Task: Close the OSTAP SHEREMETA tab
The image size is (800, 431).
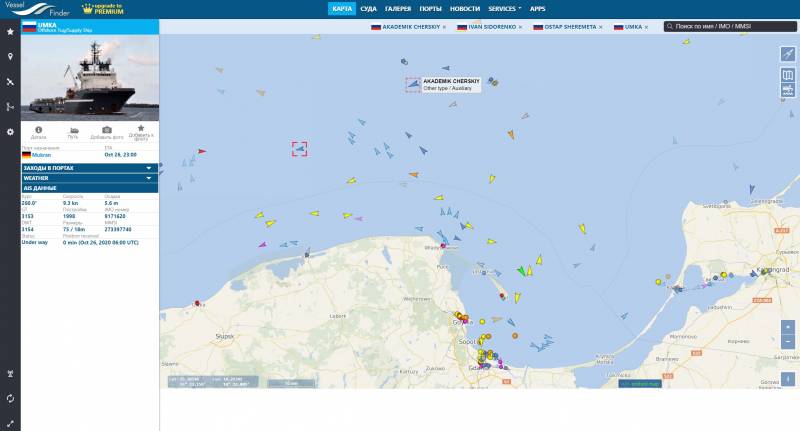Action: coord(601,27)
